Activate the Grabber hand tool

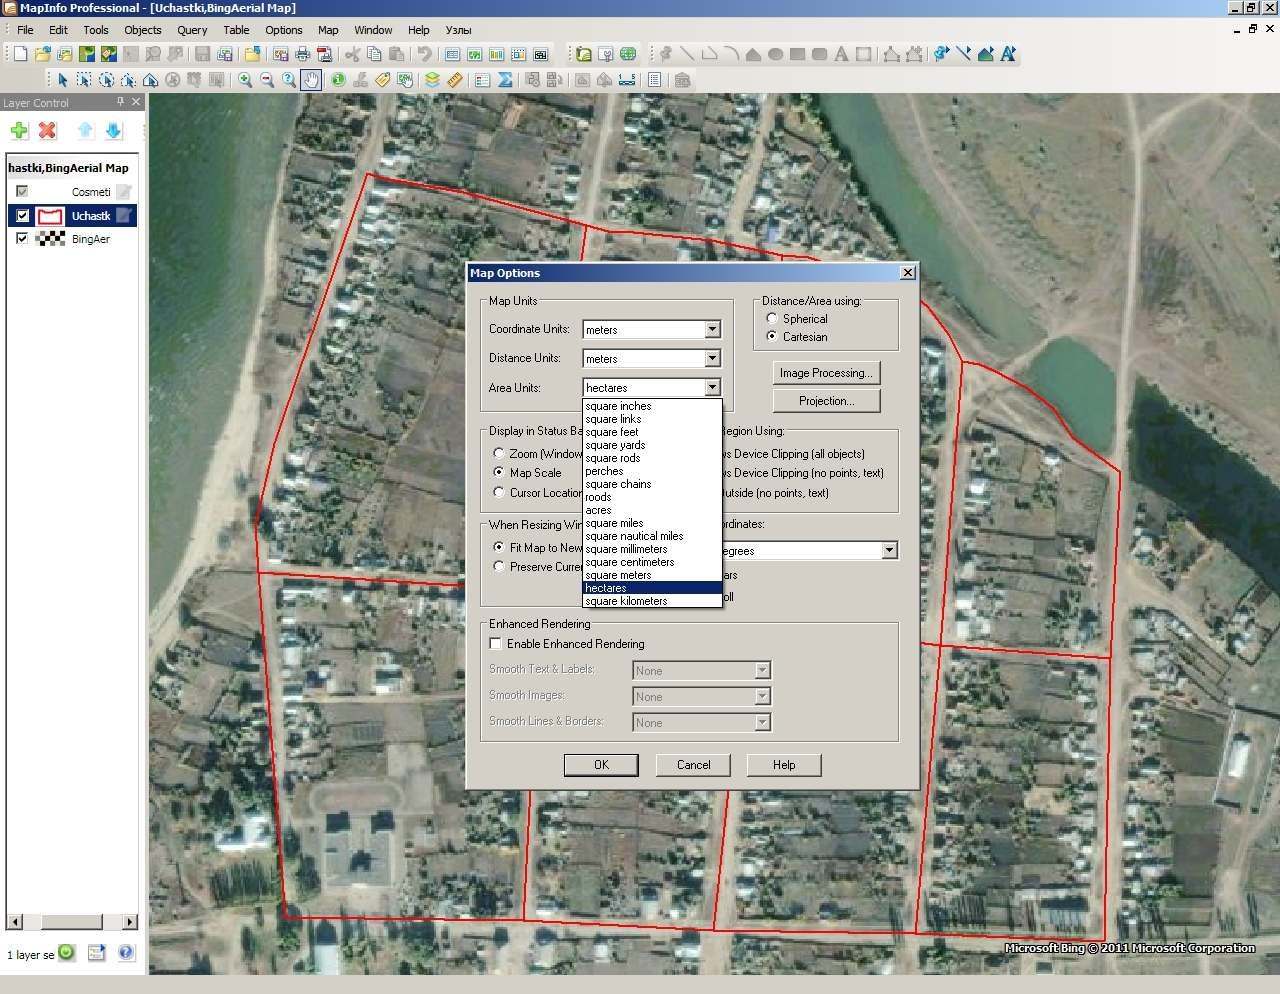[x=311, y=80]
